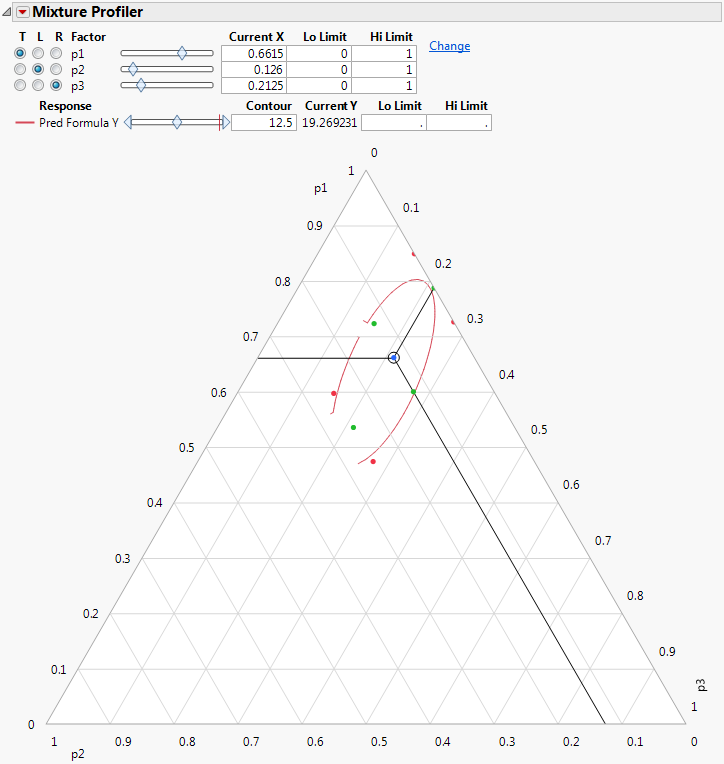Click the p2 Current X field 0.126
The image size is (724, 764).
(x=253, y=70)
